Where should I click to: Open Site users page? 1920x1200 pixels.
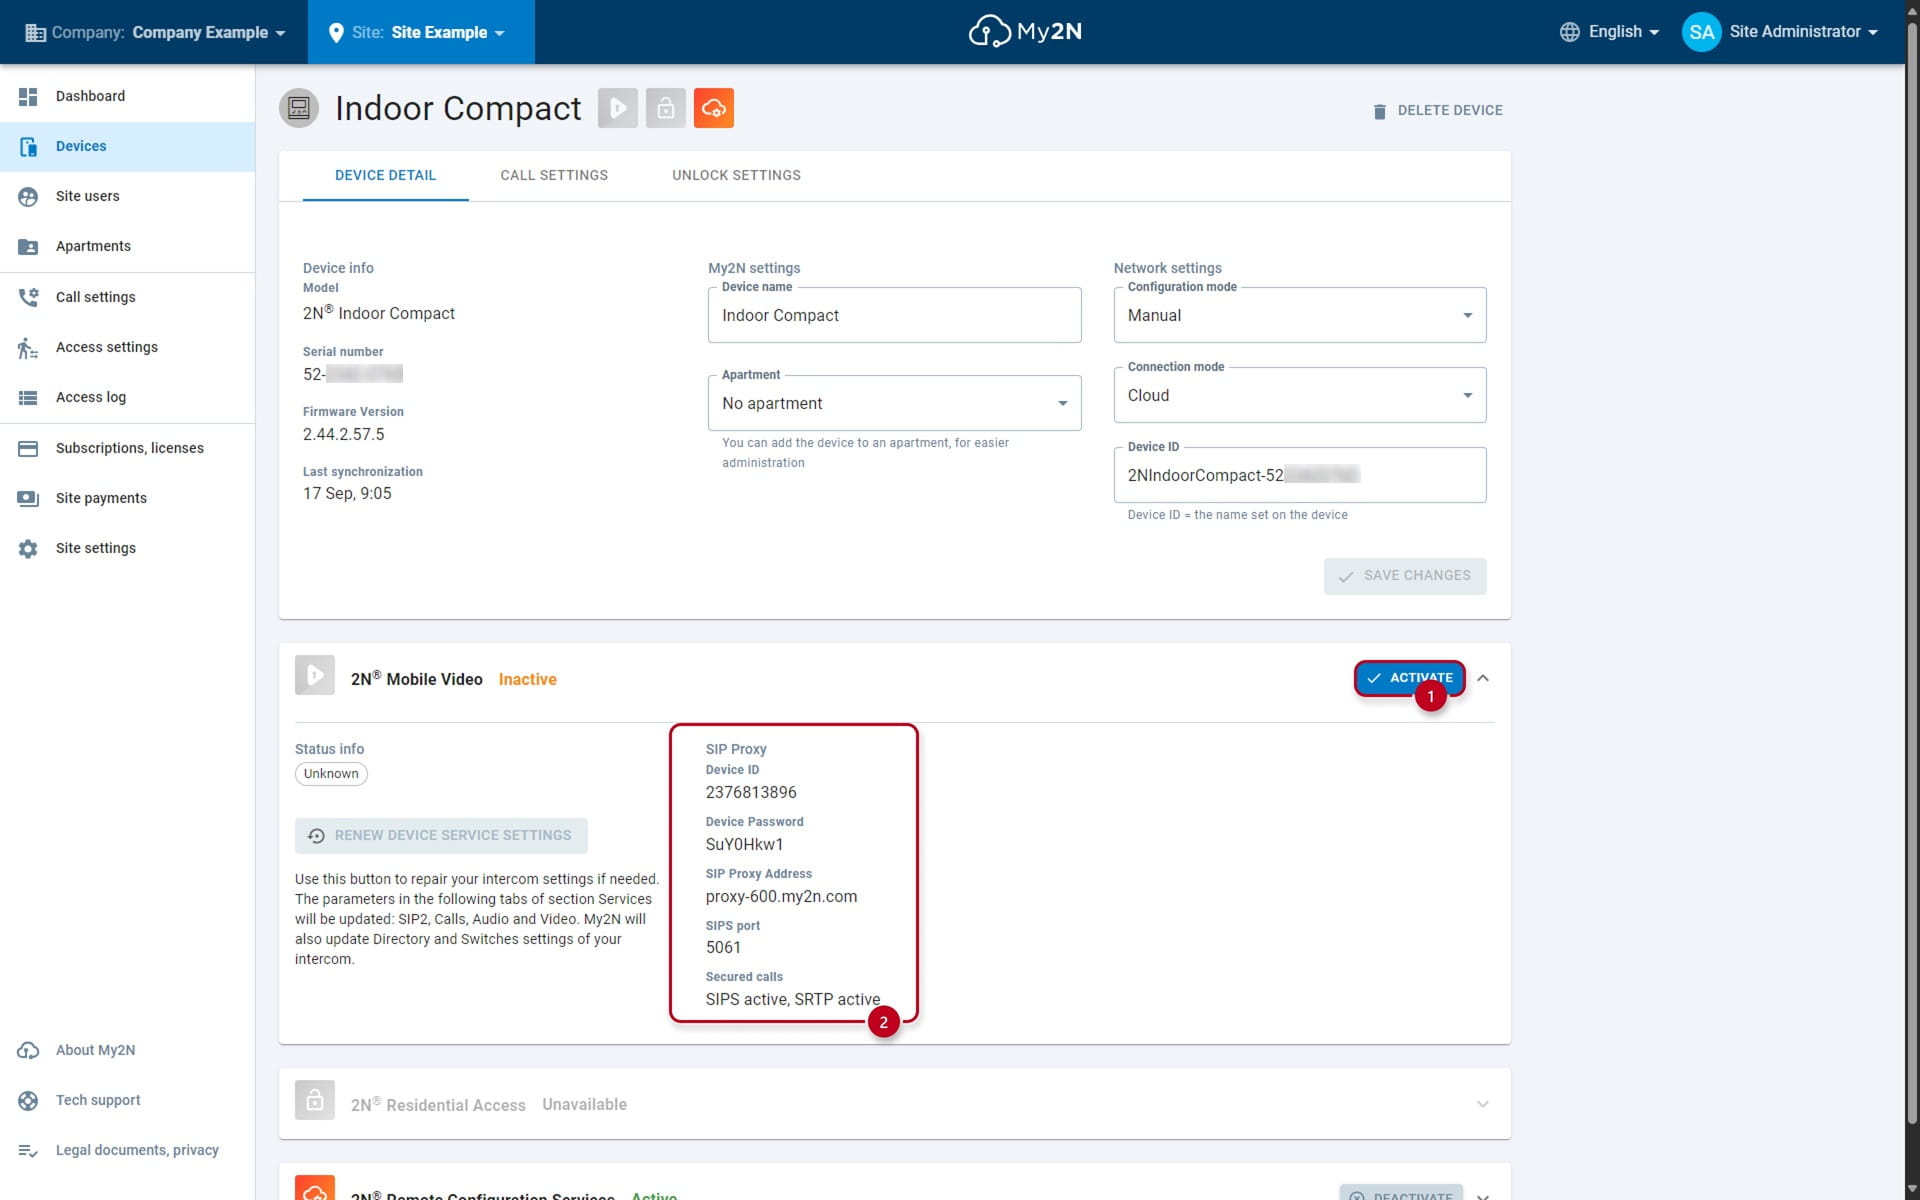click(127, 196)
